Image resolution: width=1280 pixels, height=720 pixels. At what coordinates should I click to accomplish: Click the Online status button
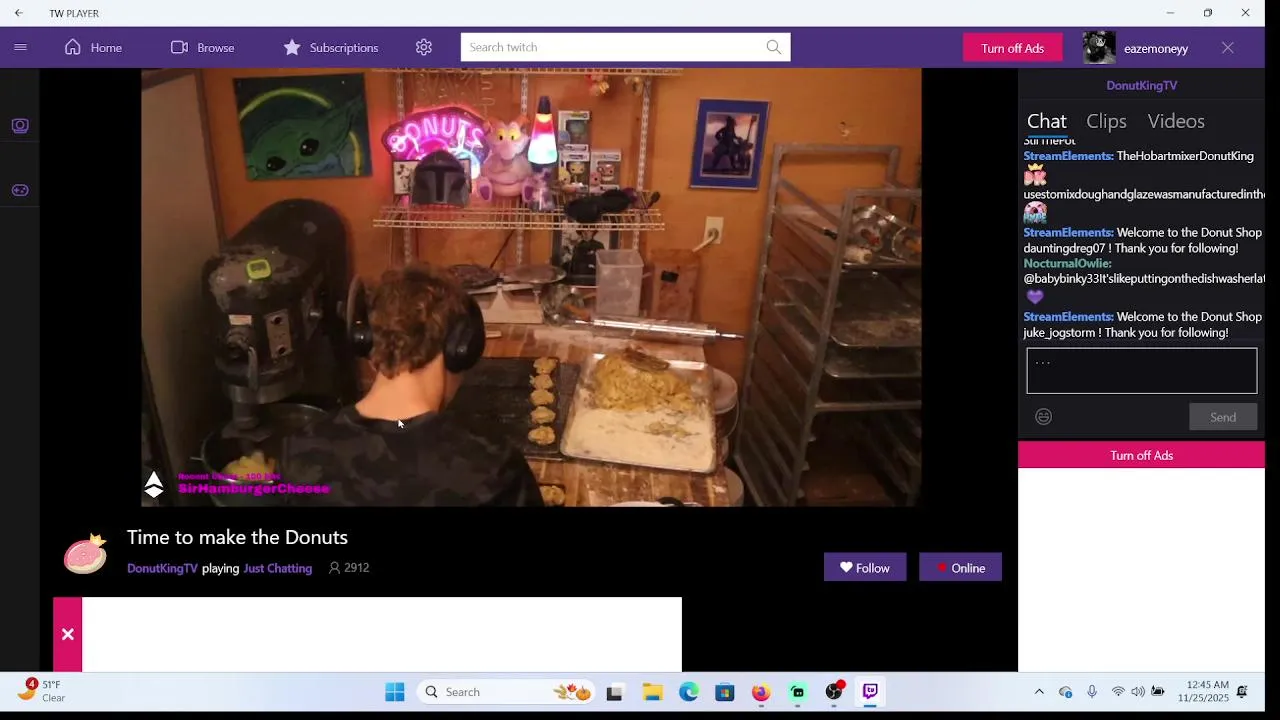point(960,567)
